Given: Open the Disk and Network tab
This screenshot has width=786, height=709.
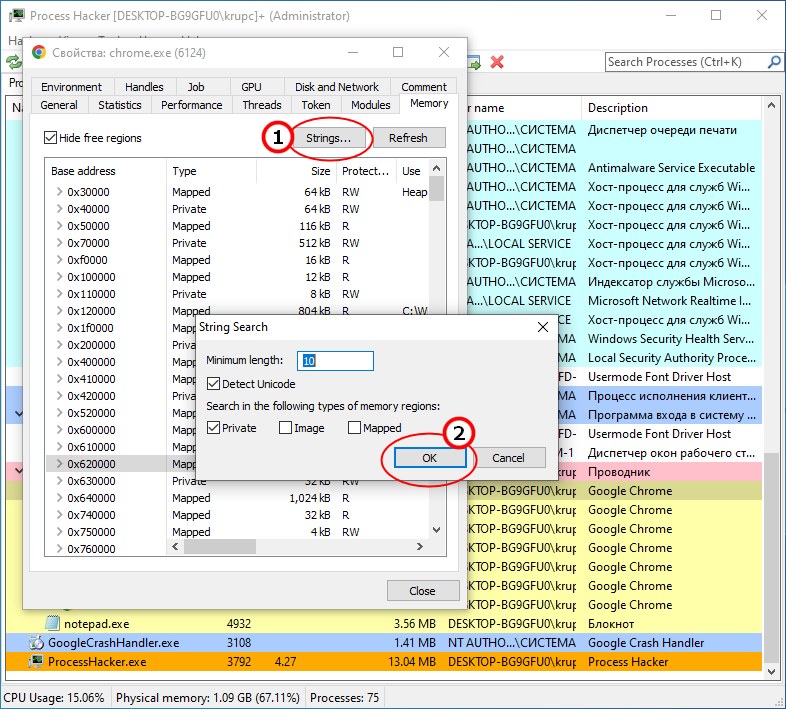Looking at the screenshot, I should tap(336, 87).
